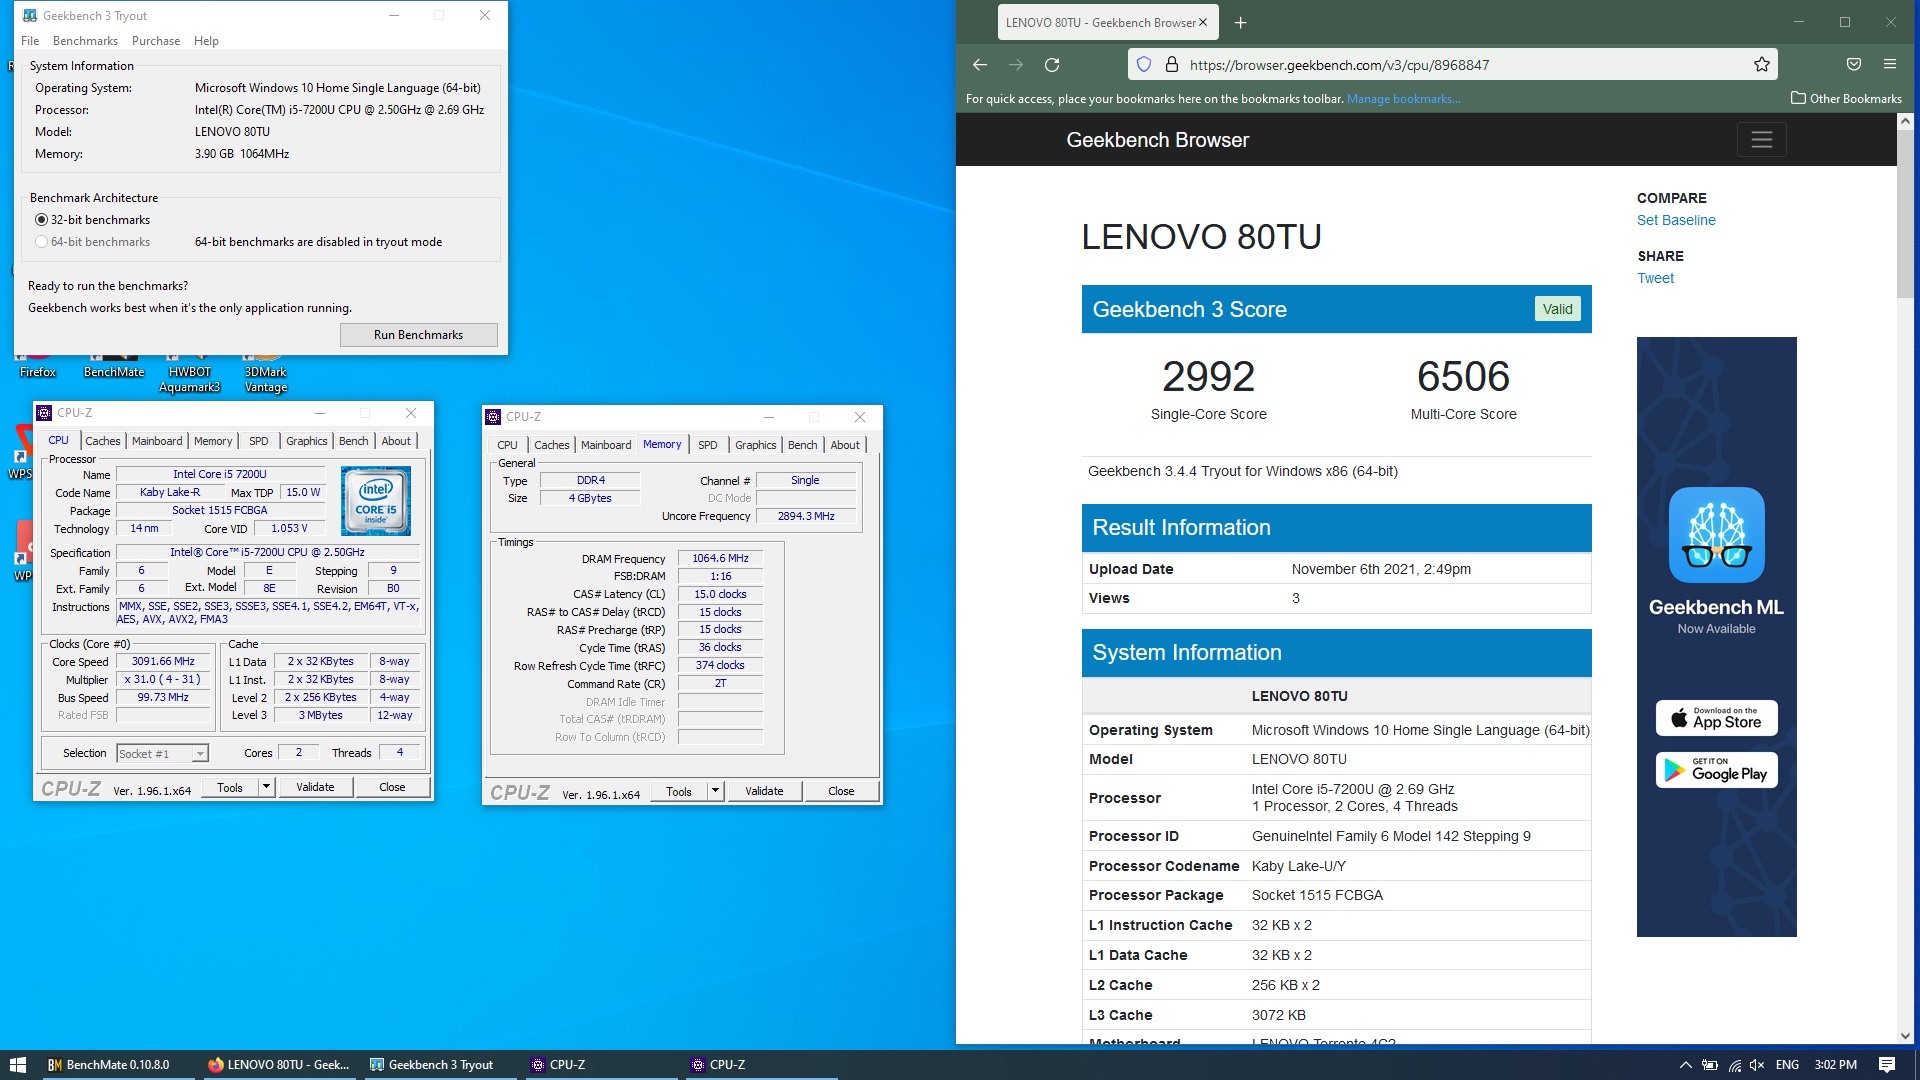Image resolution: width=1920 pixels, height=1080 pixels.
Task: Reload the Geekbench Browser page
Action: [x=1052, y=65]
